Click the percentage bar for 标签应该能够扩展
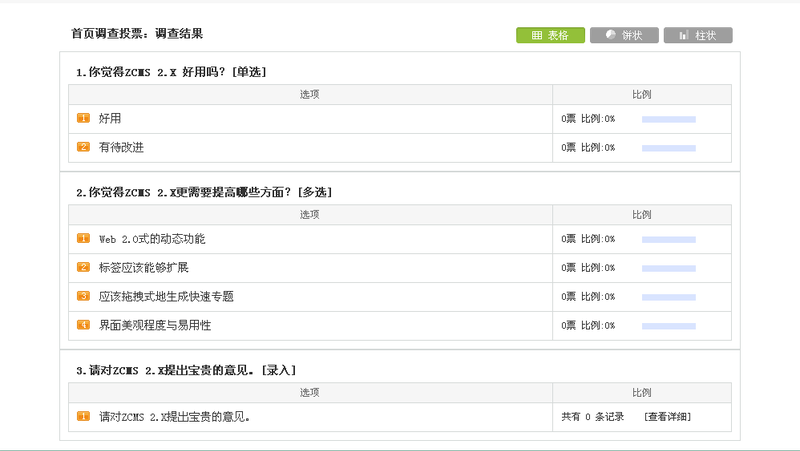Viewport: 800px width, 451px height. point(668,268)
